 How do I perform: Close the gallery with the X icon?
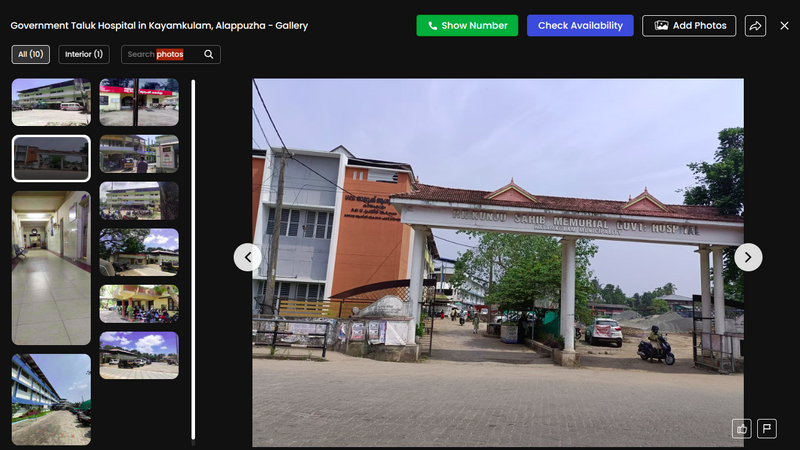(784, 26)
